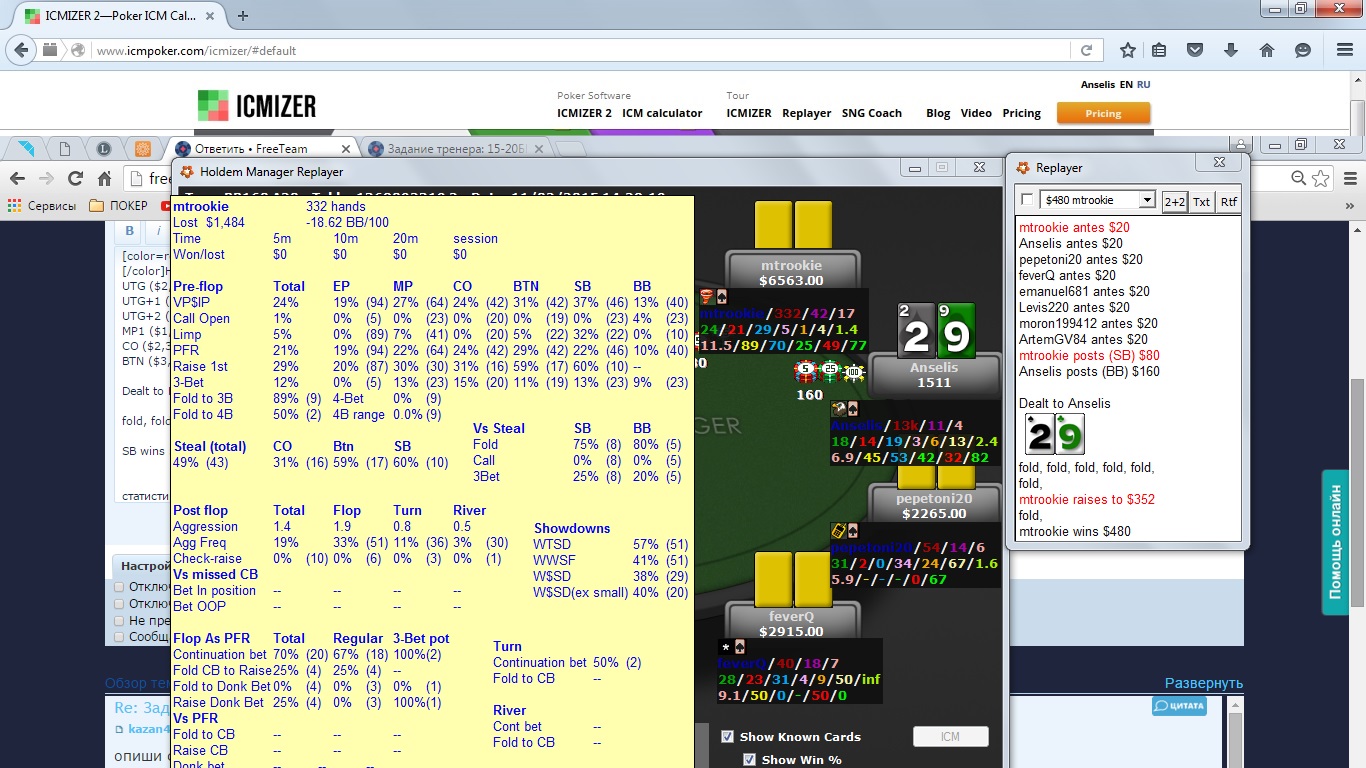The image size is (1366, 768).
Task: Click the smiley chat icon in Firefox toolbar
Action: [1302, 50]
